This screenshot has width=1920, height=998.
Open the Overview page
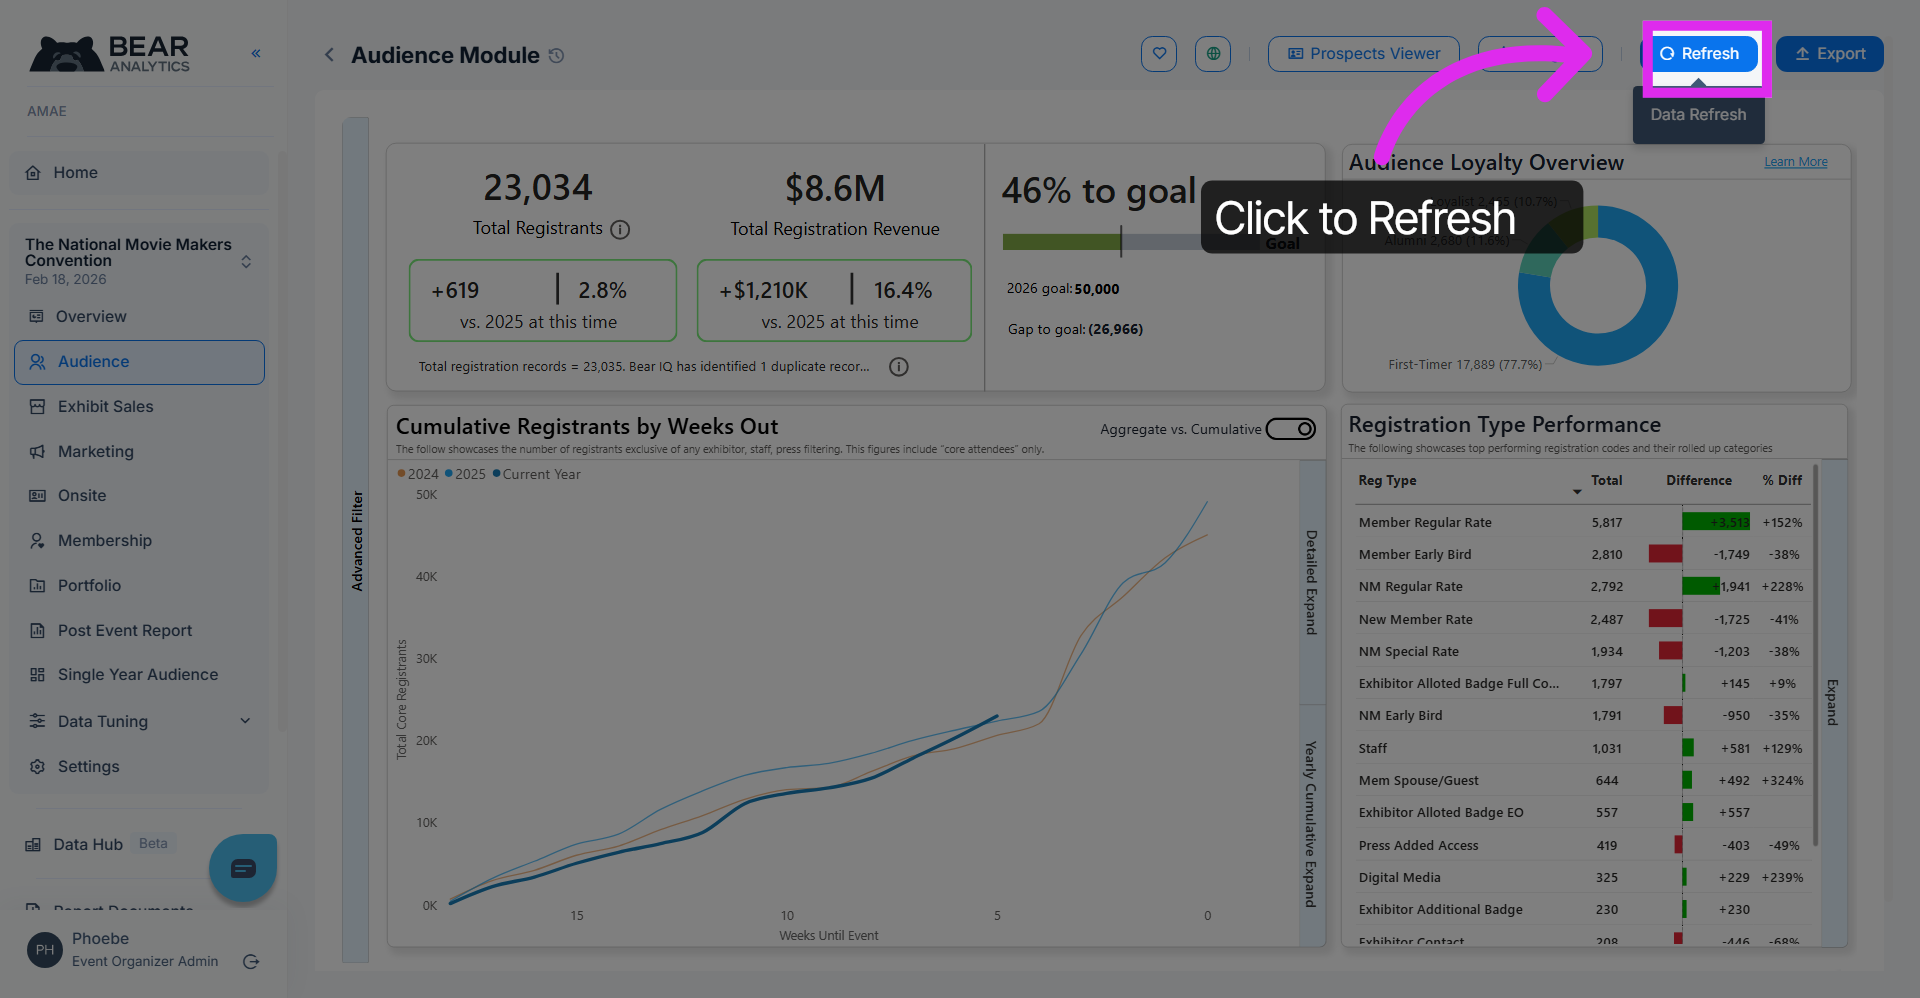[139, 317]
